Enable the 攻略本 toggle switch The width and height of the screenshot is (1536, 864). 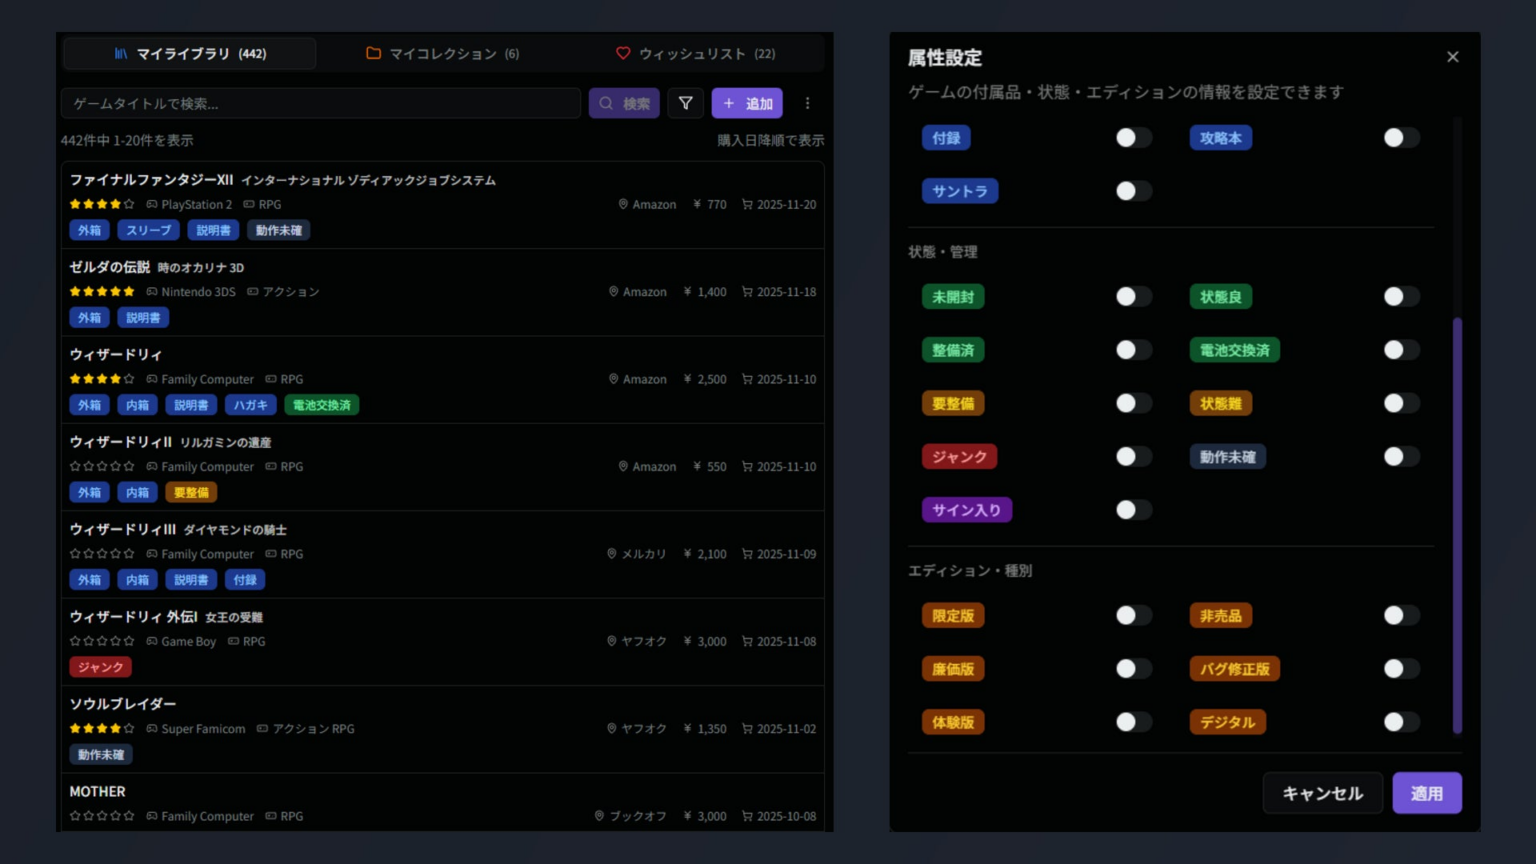[1401, 138]
